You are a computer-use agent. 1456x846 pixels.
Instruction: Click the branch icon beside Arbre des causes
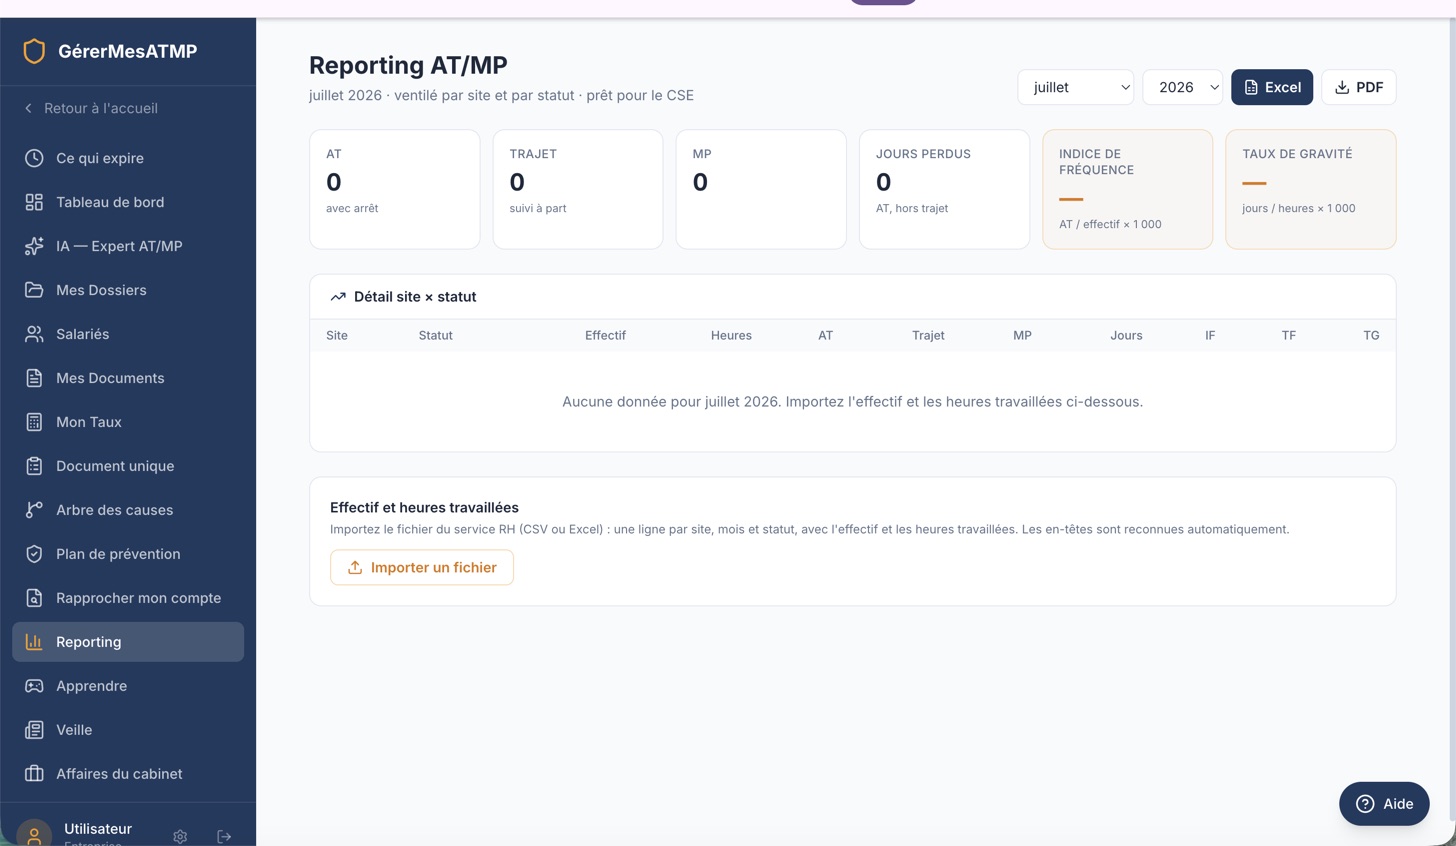click(34, 510)
